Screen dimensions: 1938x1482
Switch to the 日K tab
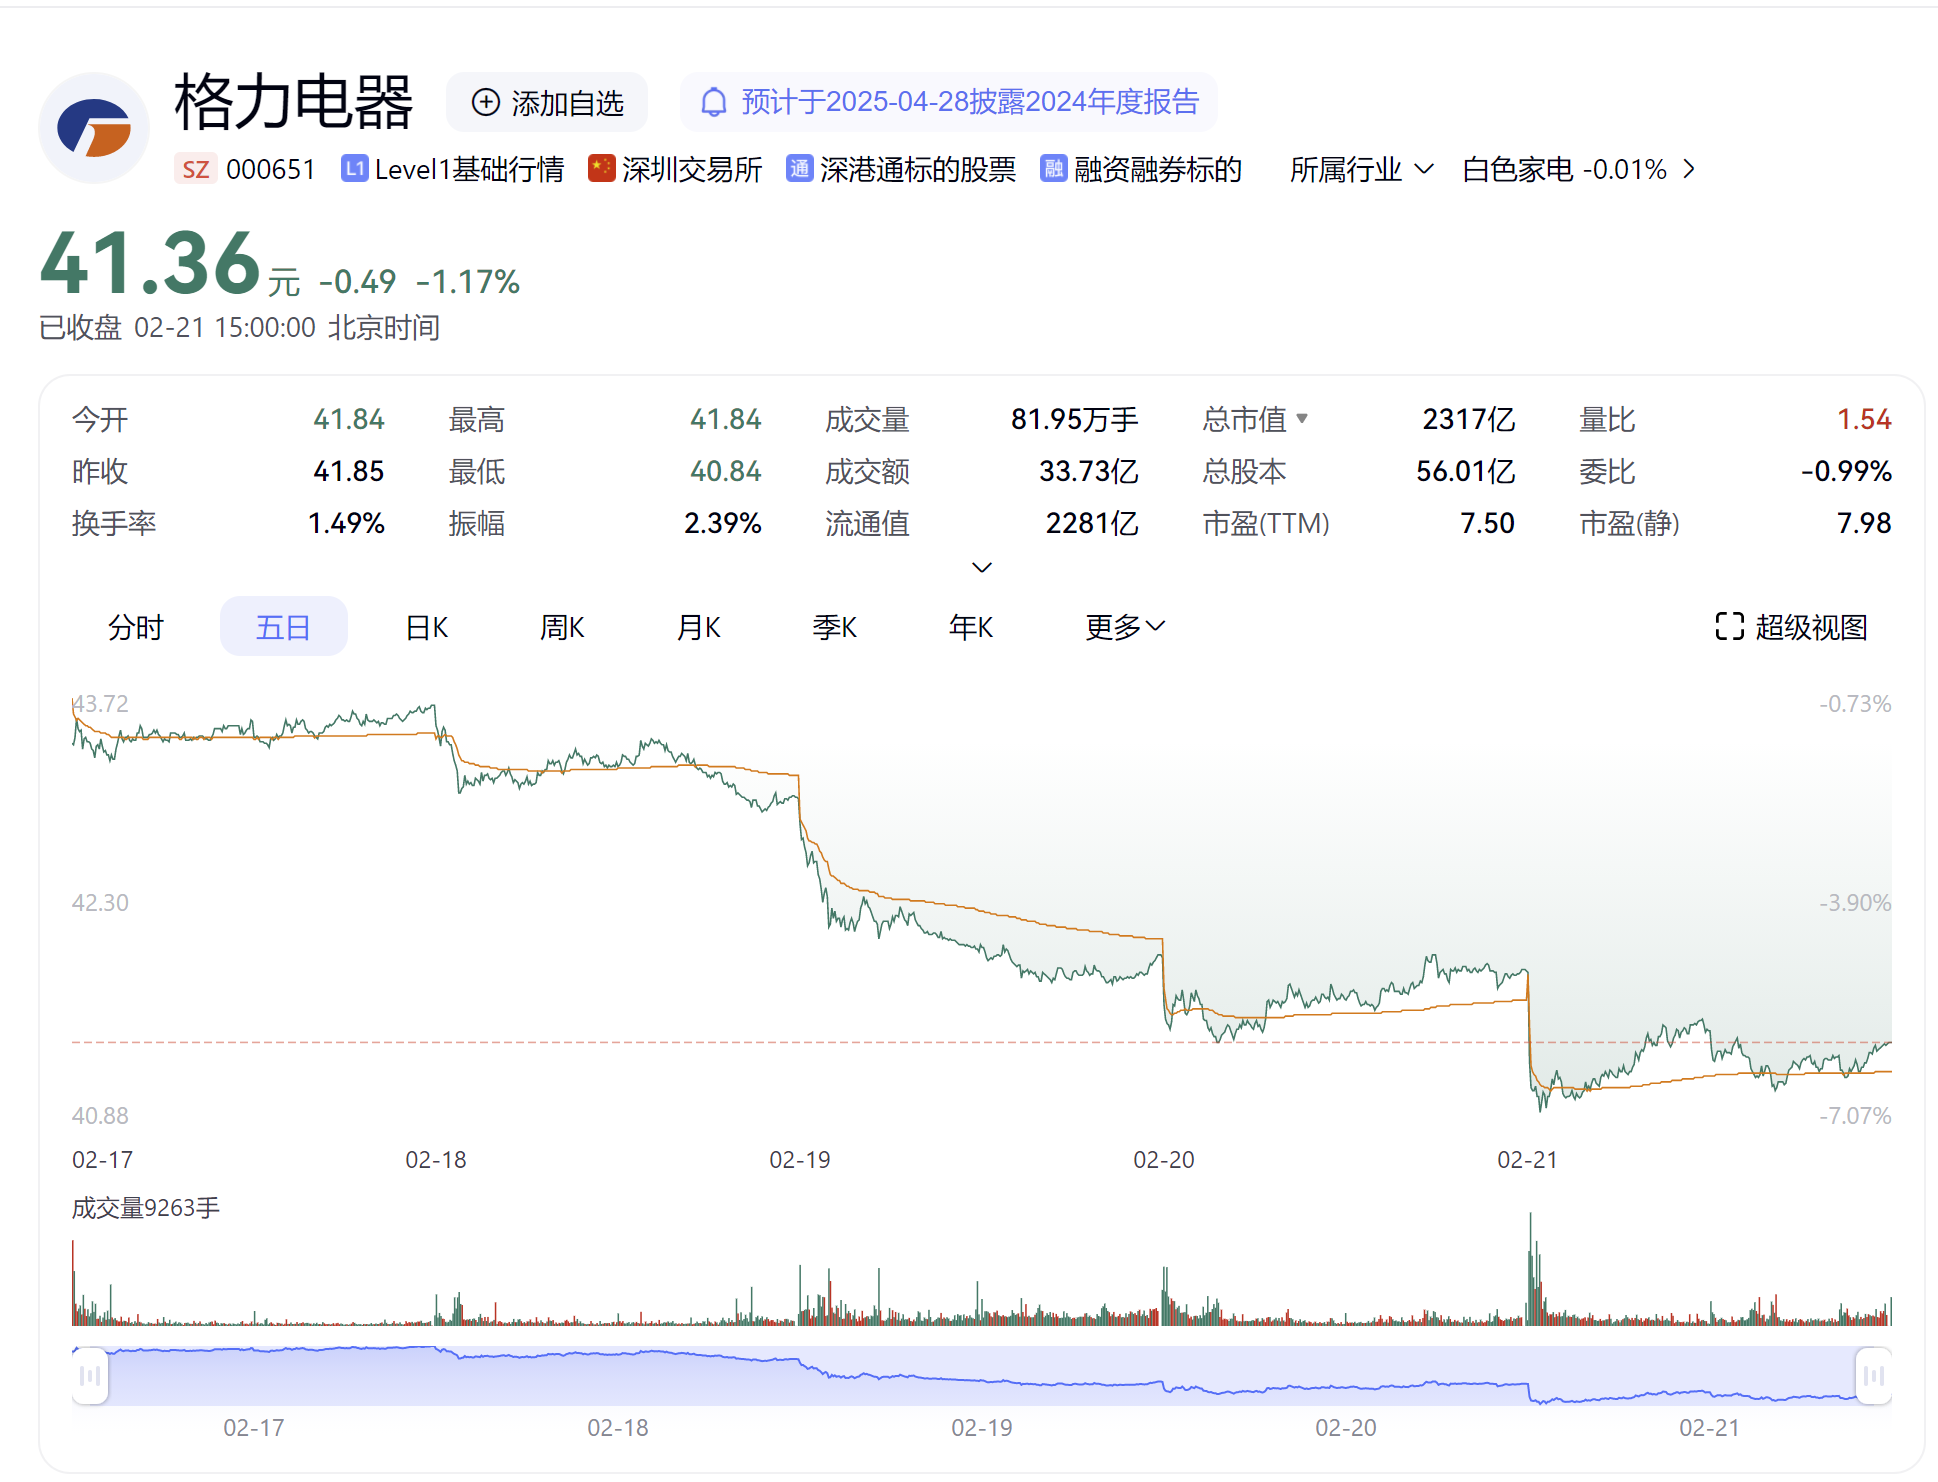coord(427,627)
